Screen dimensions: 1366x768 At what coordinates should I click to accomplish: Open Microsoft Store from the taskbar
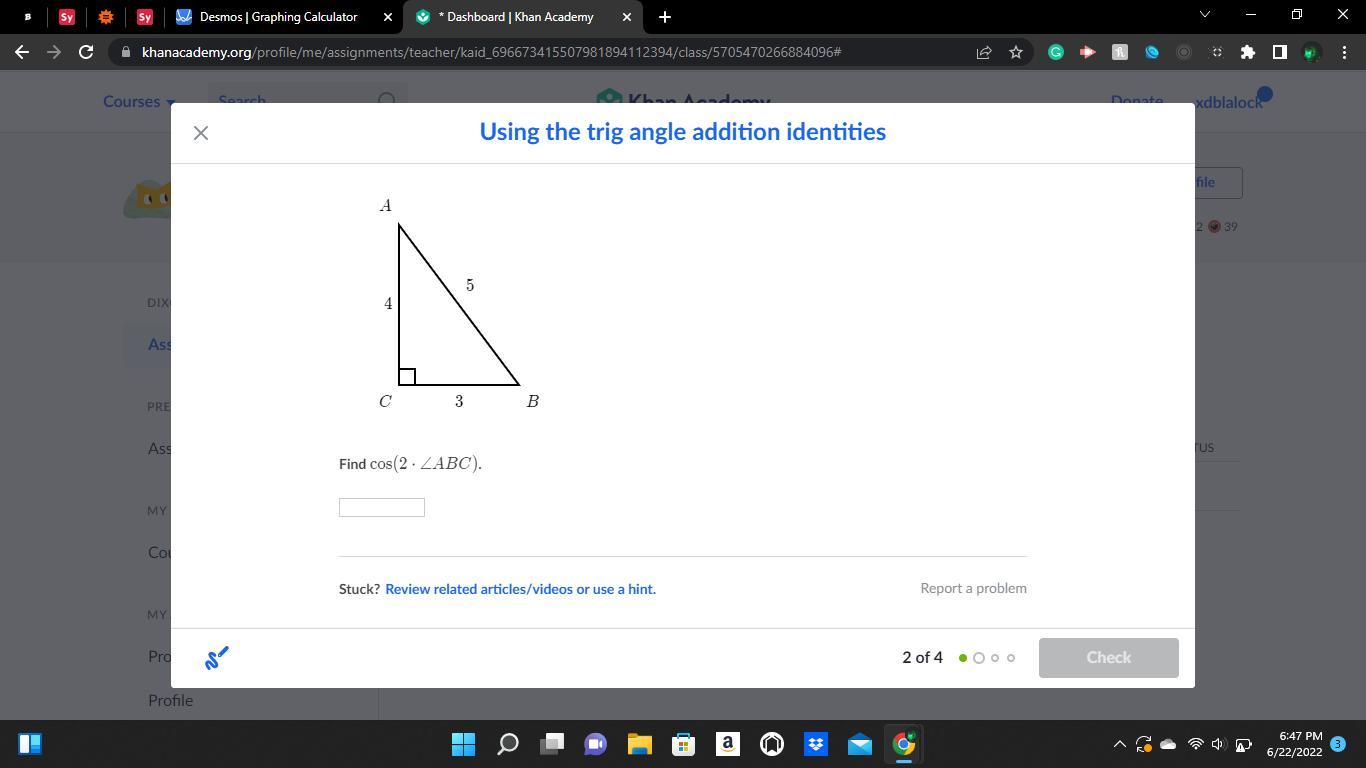pos(683,744)
